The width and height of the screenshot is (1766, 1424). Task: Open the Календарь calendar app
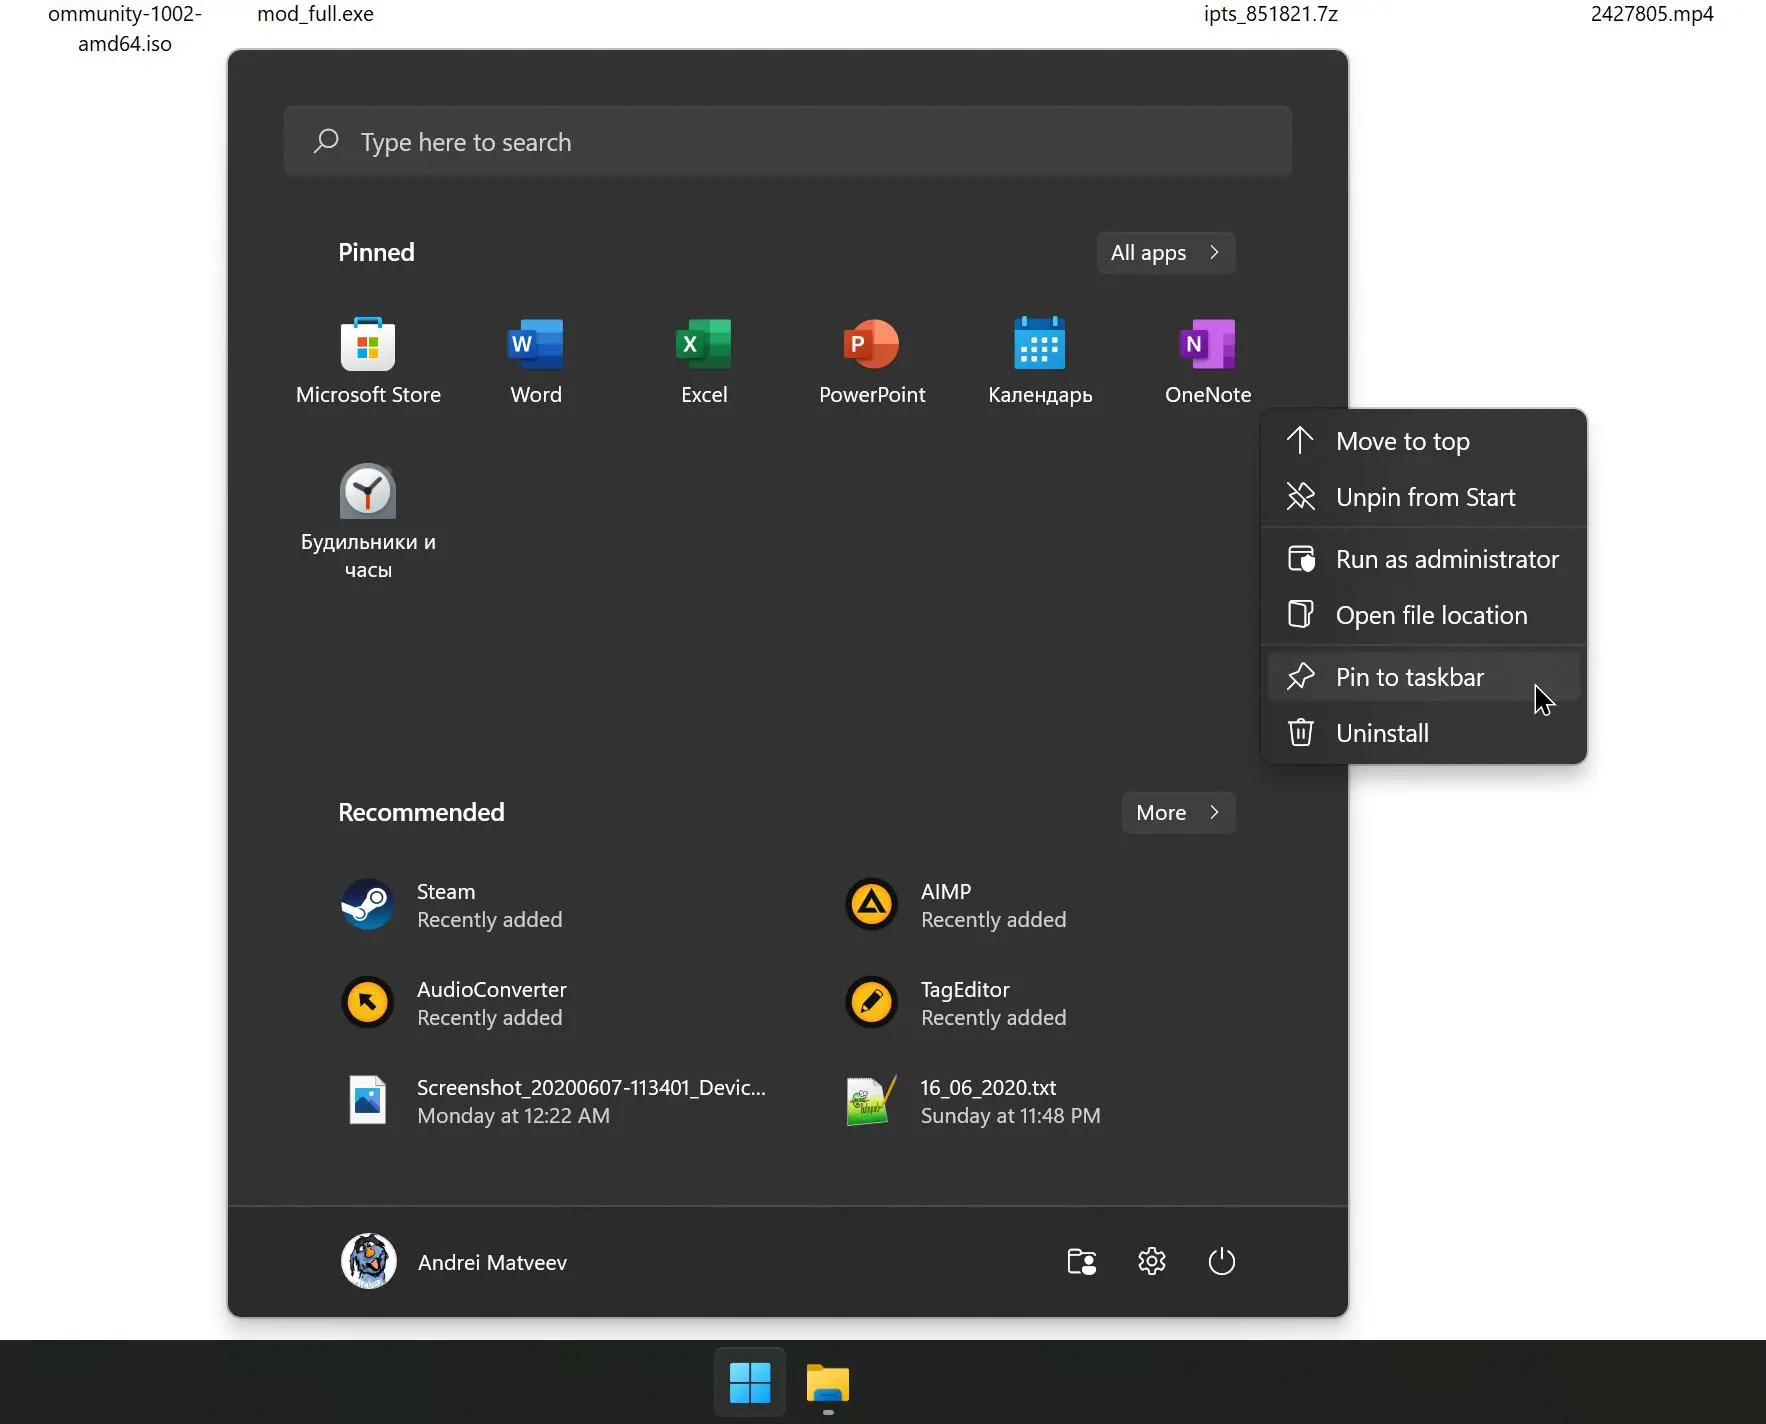[x=1040, y=361]
